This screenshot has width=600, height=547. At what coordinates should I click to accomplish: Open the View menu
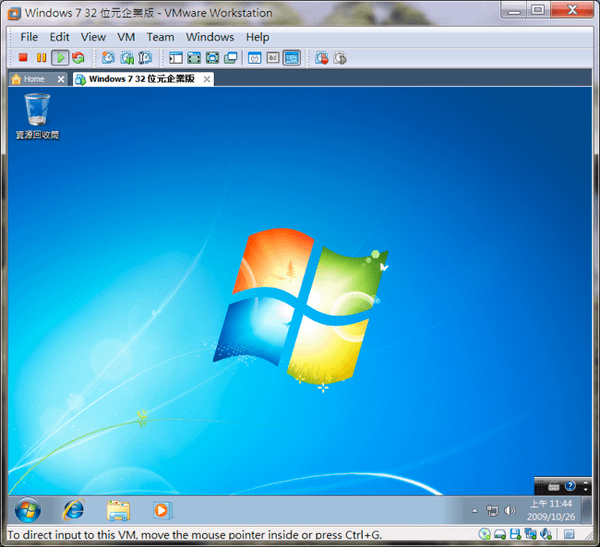pos(93,37)
